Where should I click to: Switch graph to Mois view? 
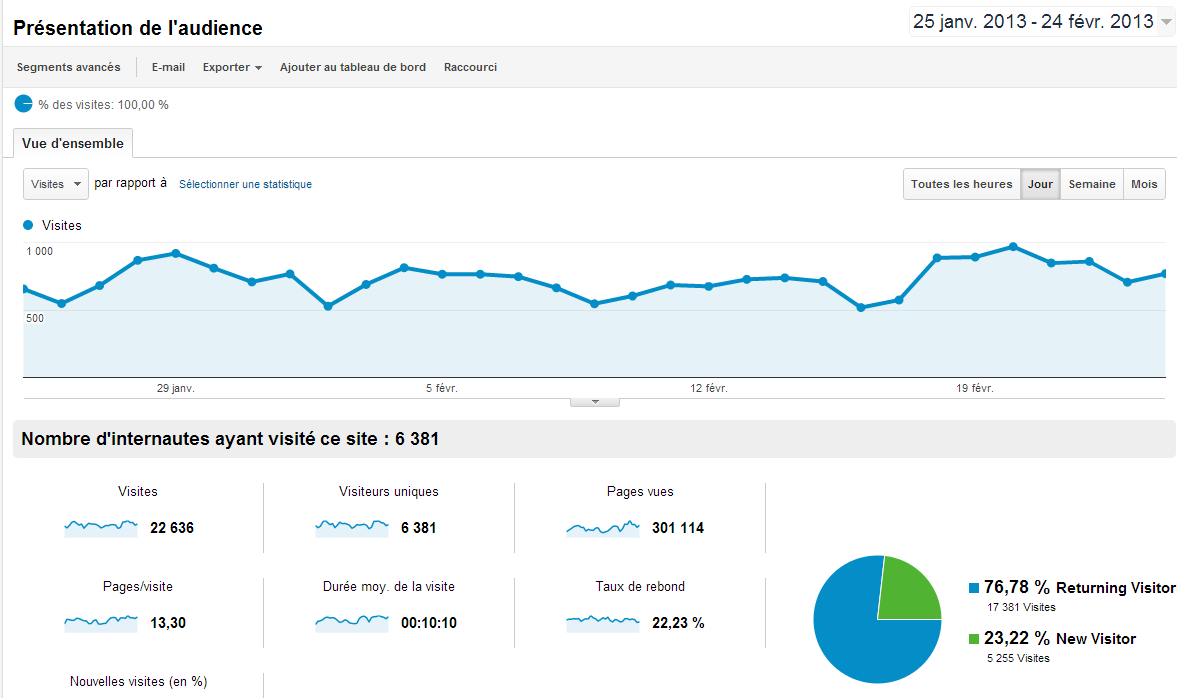coord(1144,184)
